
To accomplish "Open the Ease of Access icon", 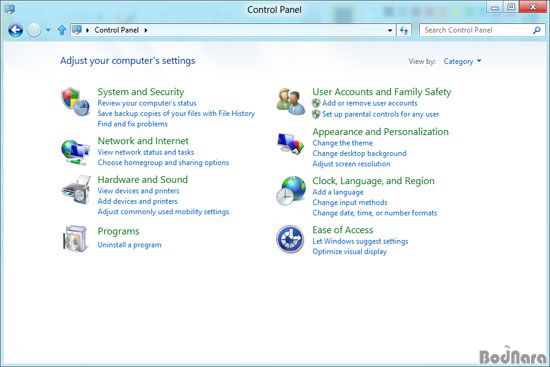I will [290, 239].
